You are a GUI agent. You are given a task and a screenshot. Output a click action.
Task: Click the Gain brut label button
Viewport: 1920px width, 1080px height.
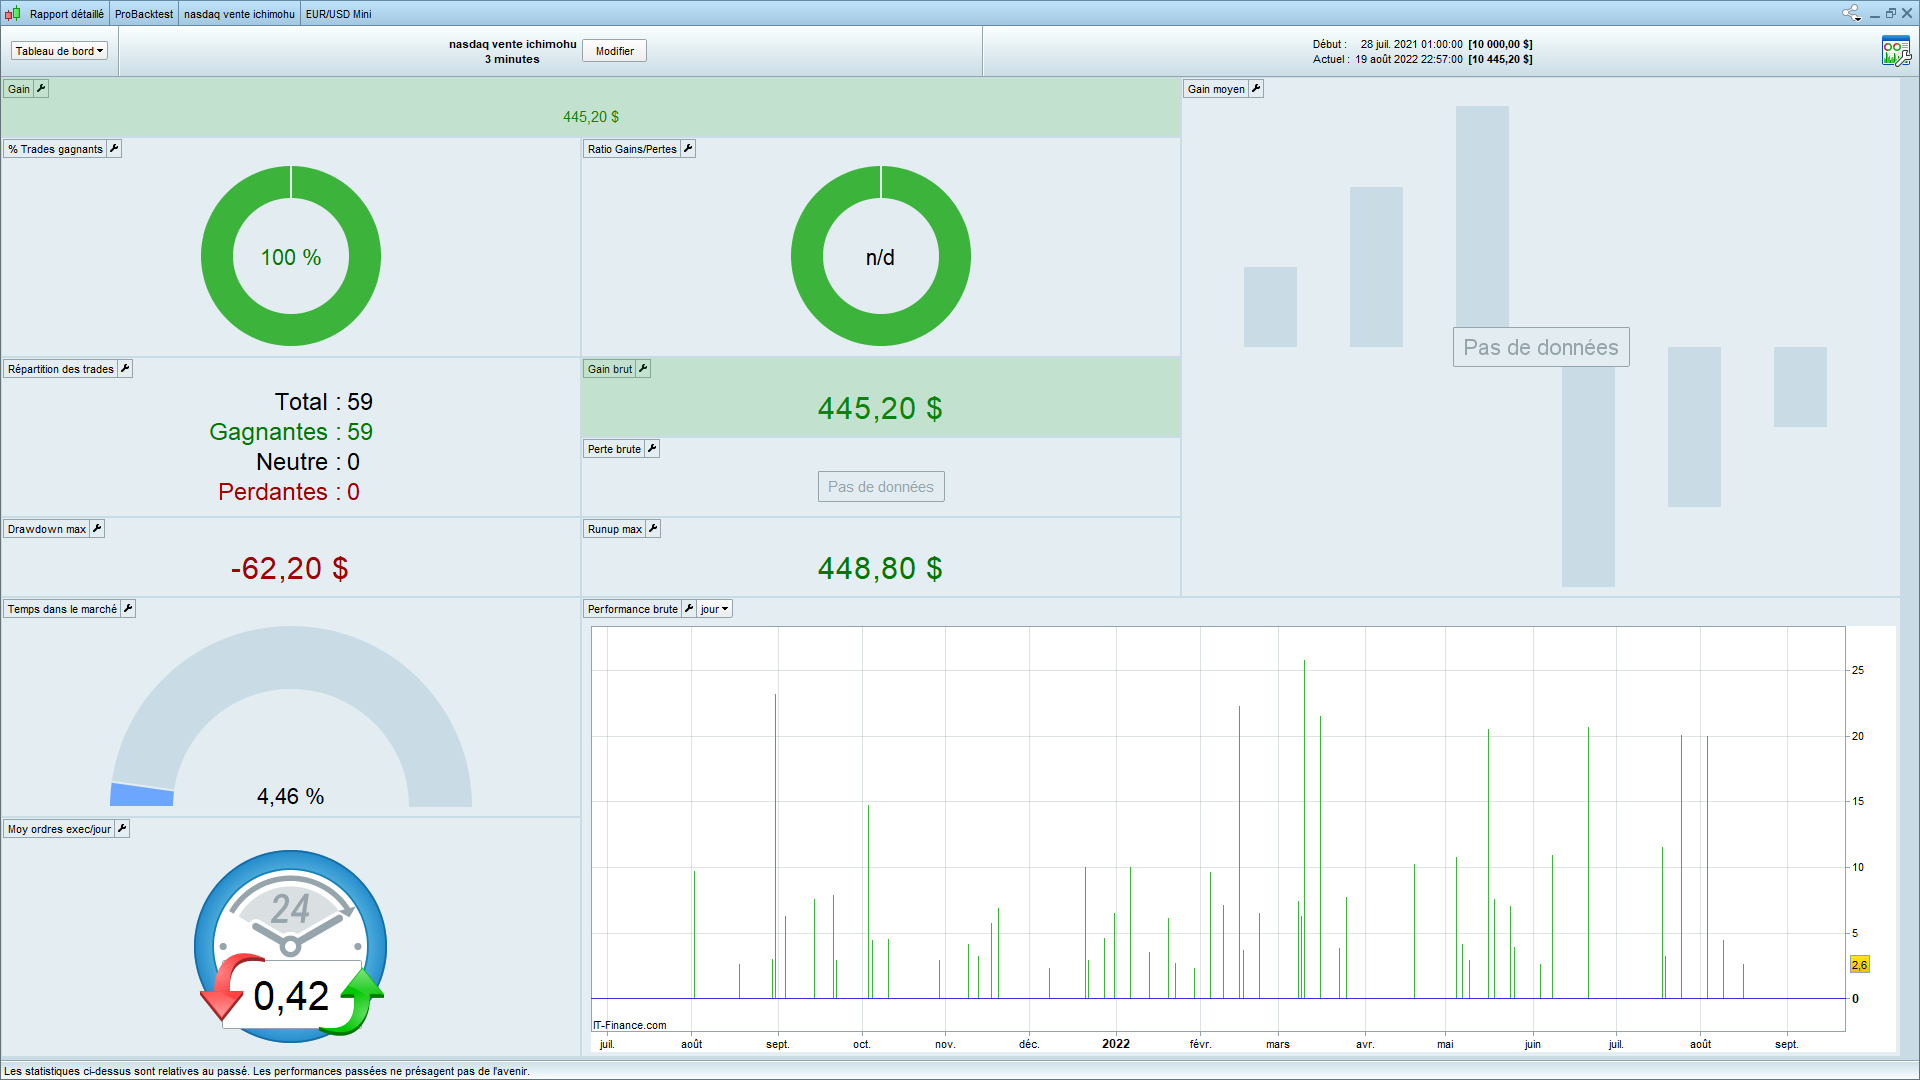click(x=609, y=369)
